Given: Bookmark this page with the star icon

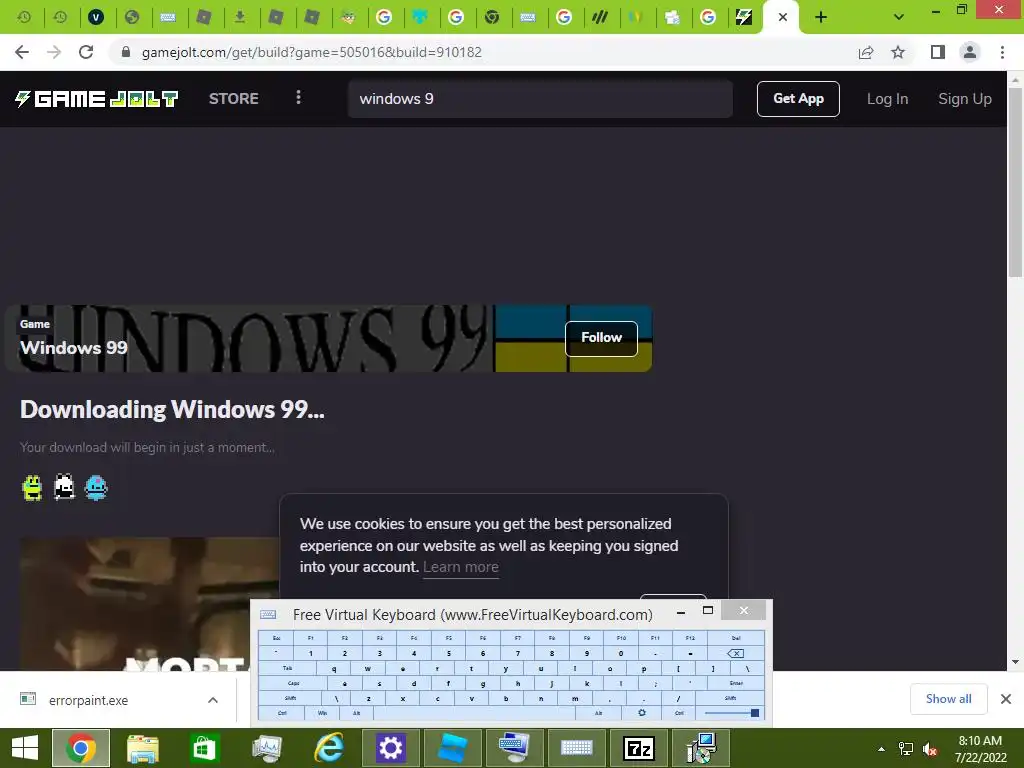Looking at the screenshot, I should coord(898,52).
